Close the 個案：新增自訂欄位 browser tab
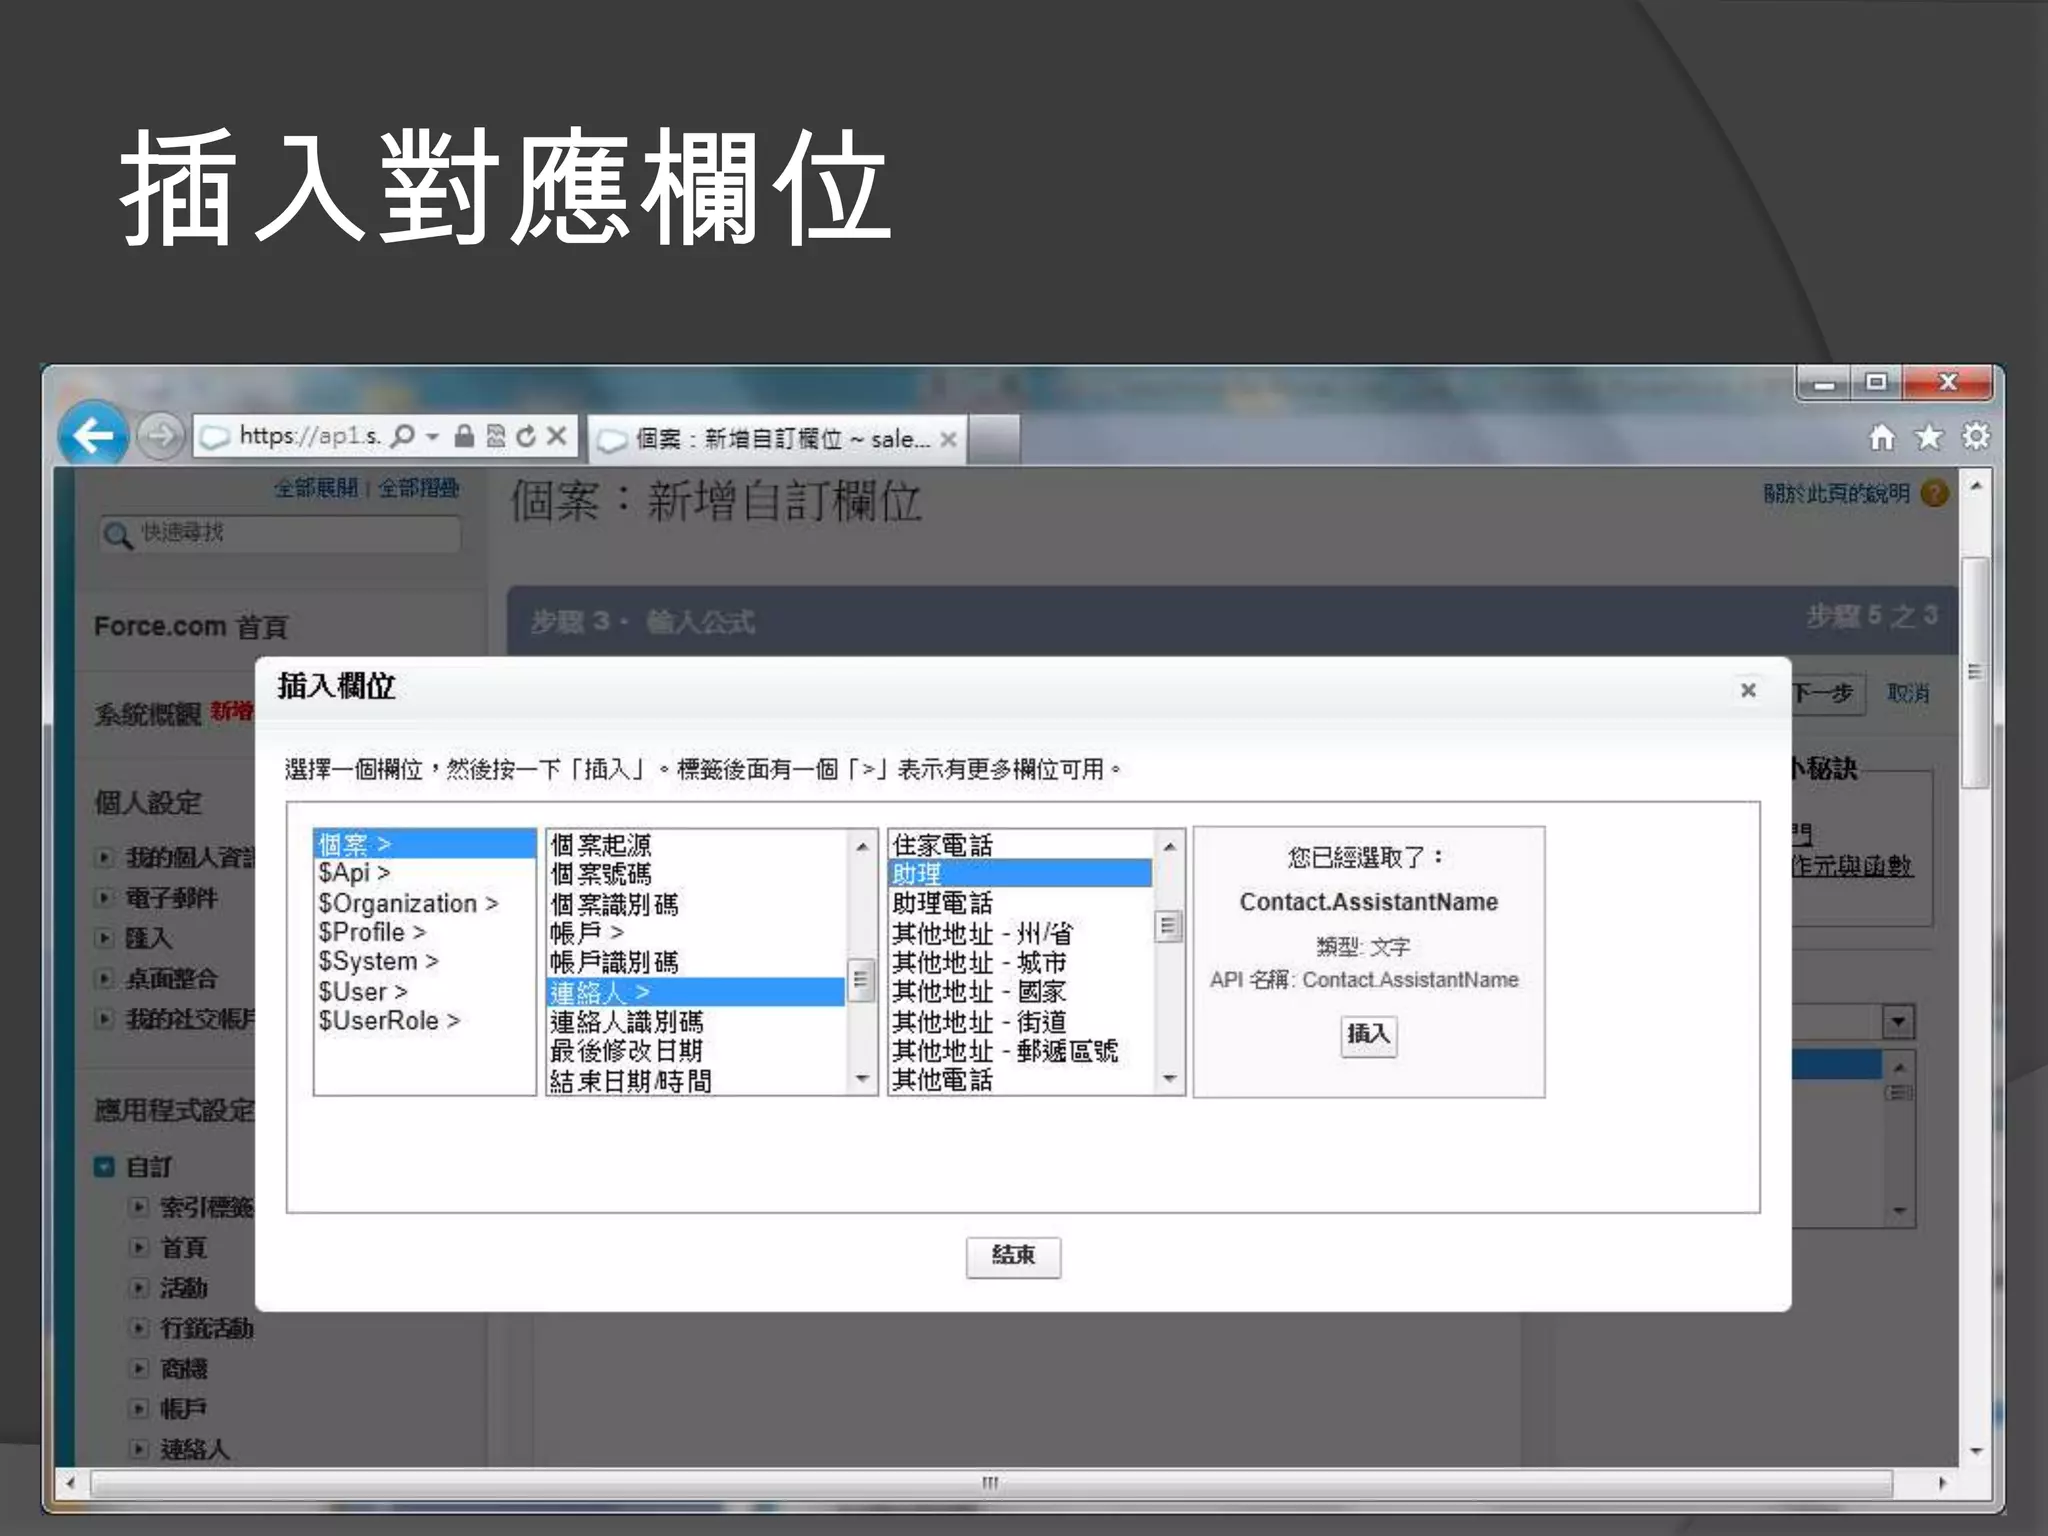 [x=949, y=439]
